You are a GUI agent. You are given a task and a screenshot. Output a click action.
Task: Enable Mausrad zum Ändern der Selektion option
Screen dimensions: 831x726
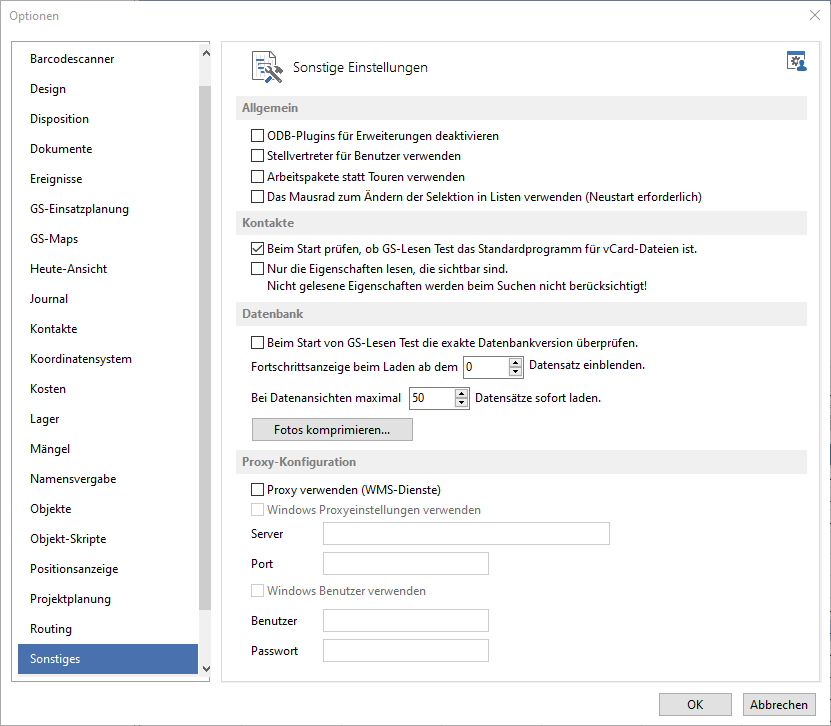click(x=257, y=197)
